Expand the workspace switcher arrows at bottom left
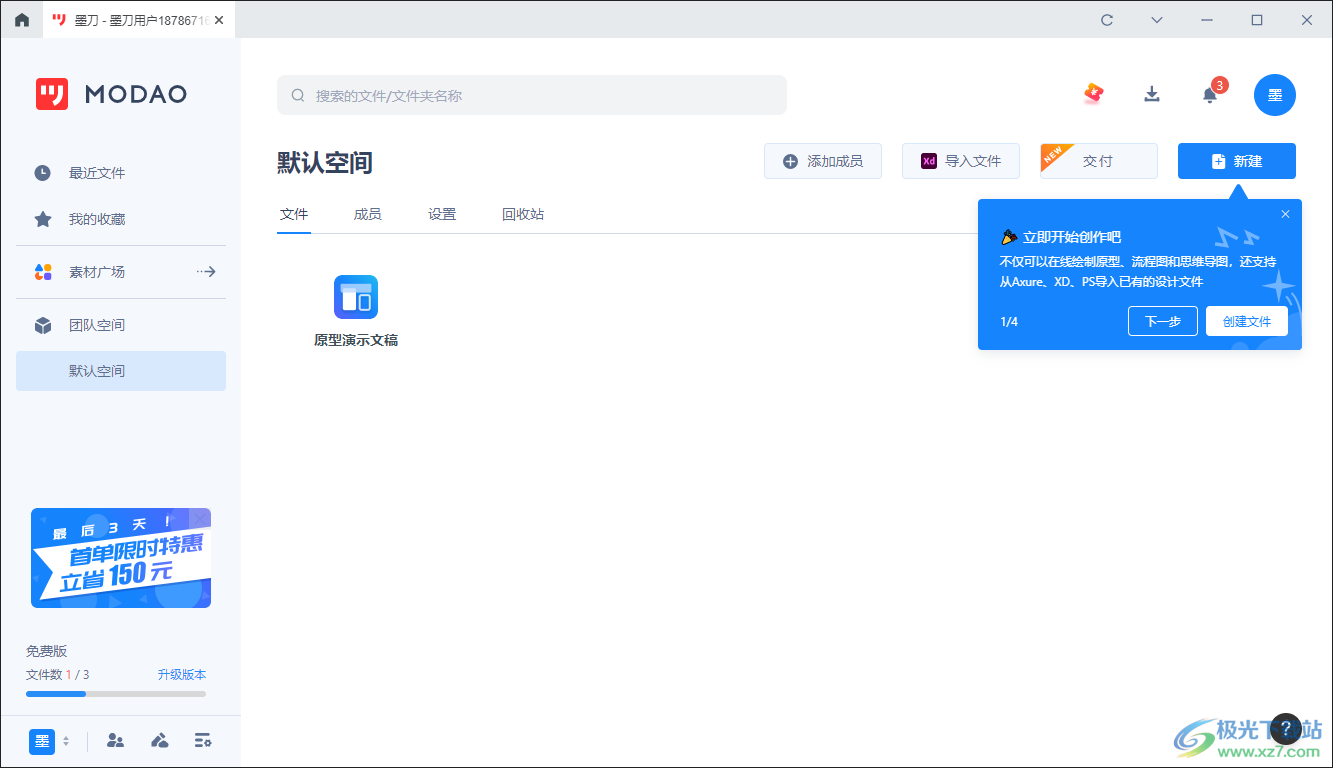Image resolution: width=1333 pixels, height=768 pixels. [x=68, y=741]
